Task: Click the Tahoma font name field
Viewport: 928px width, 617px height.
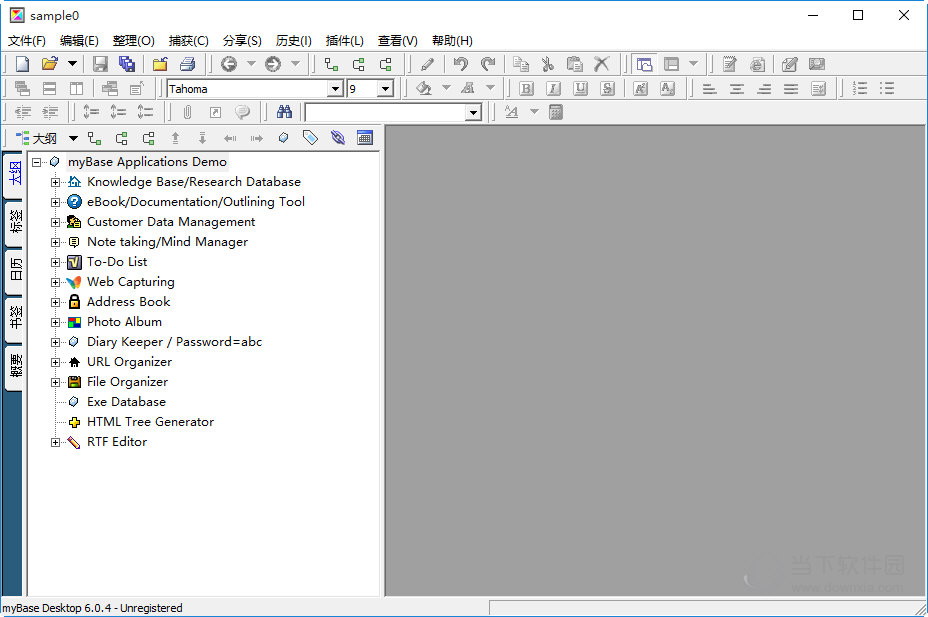Action: (247, 89)
